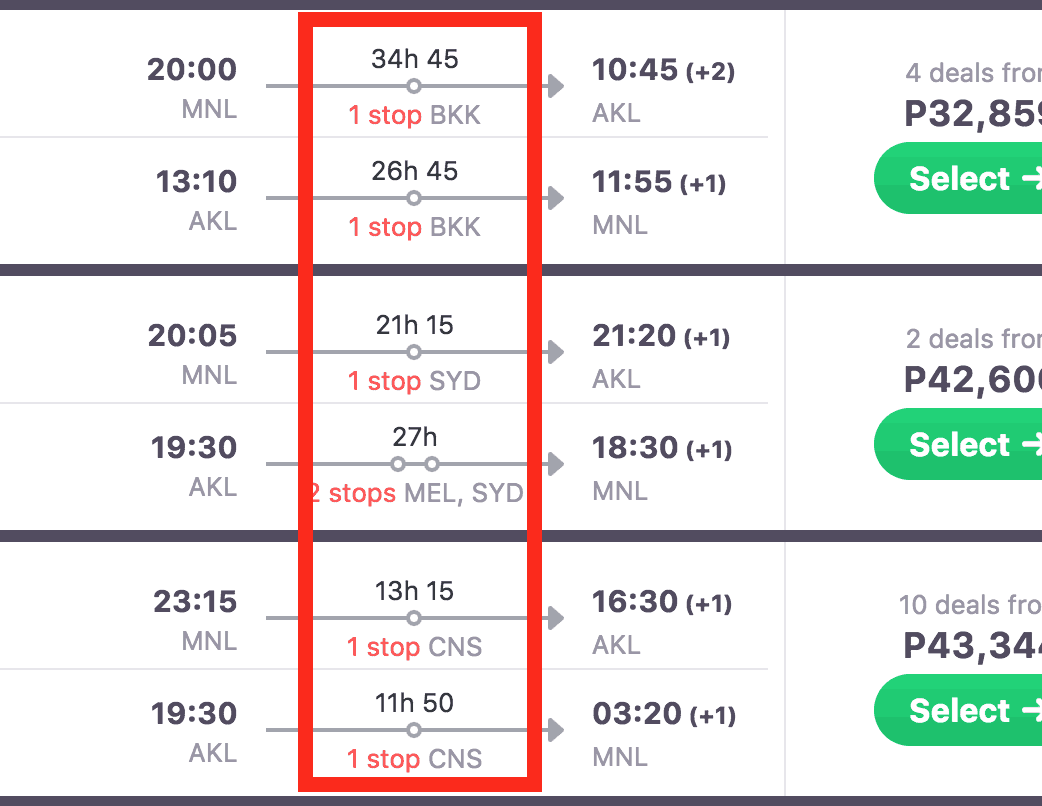Click the arrow pointing to the 03:20 arrival
This screenshot has height=806, width=1042.
pyautogui.click(x=554, y=730)
